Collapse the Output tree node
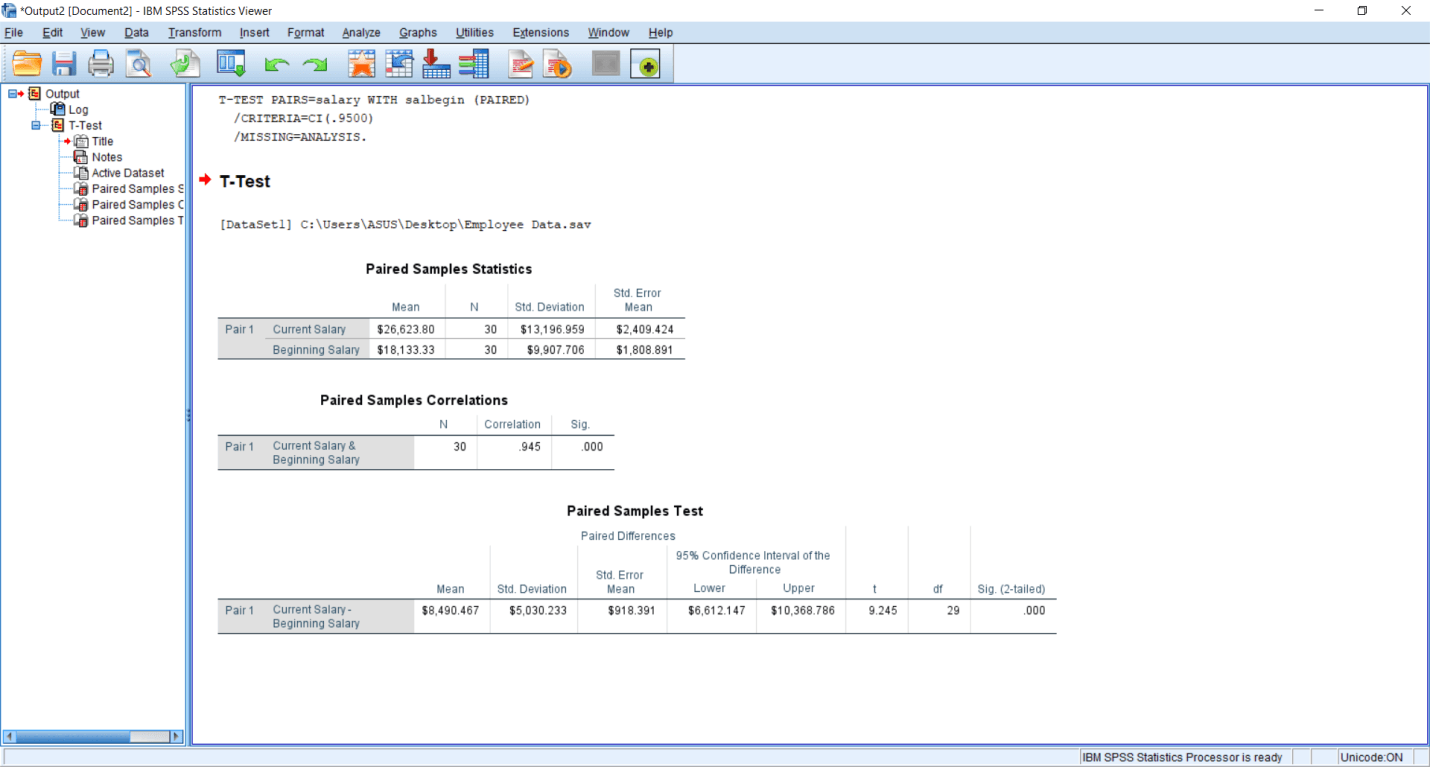This screenshot has width=1430, height=767. [12, 94]
